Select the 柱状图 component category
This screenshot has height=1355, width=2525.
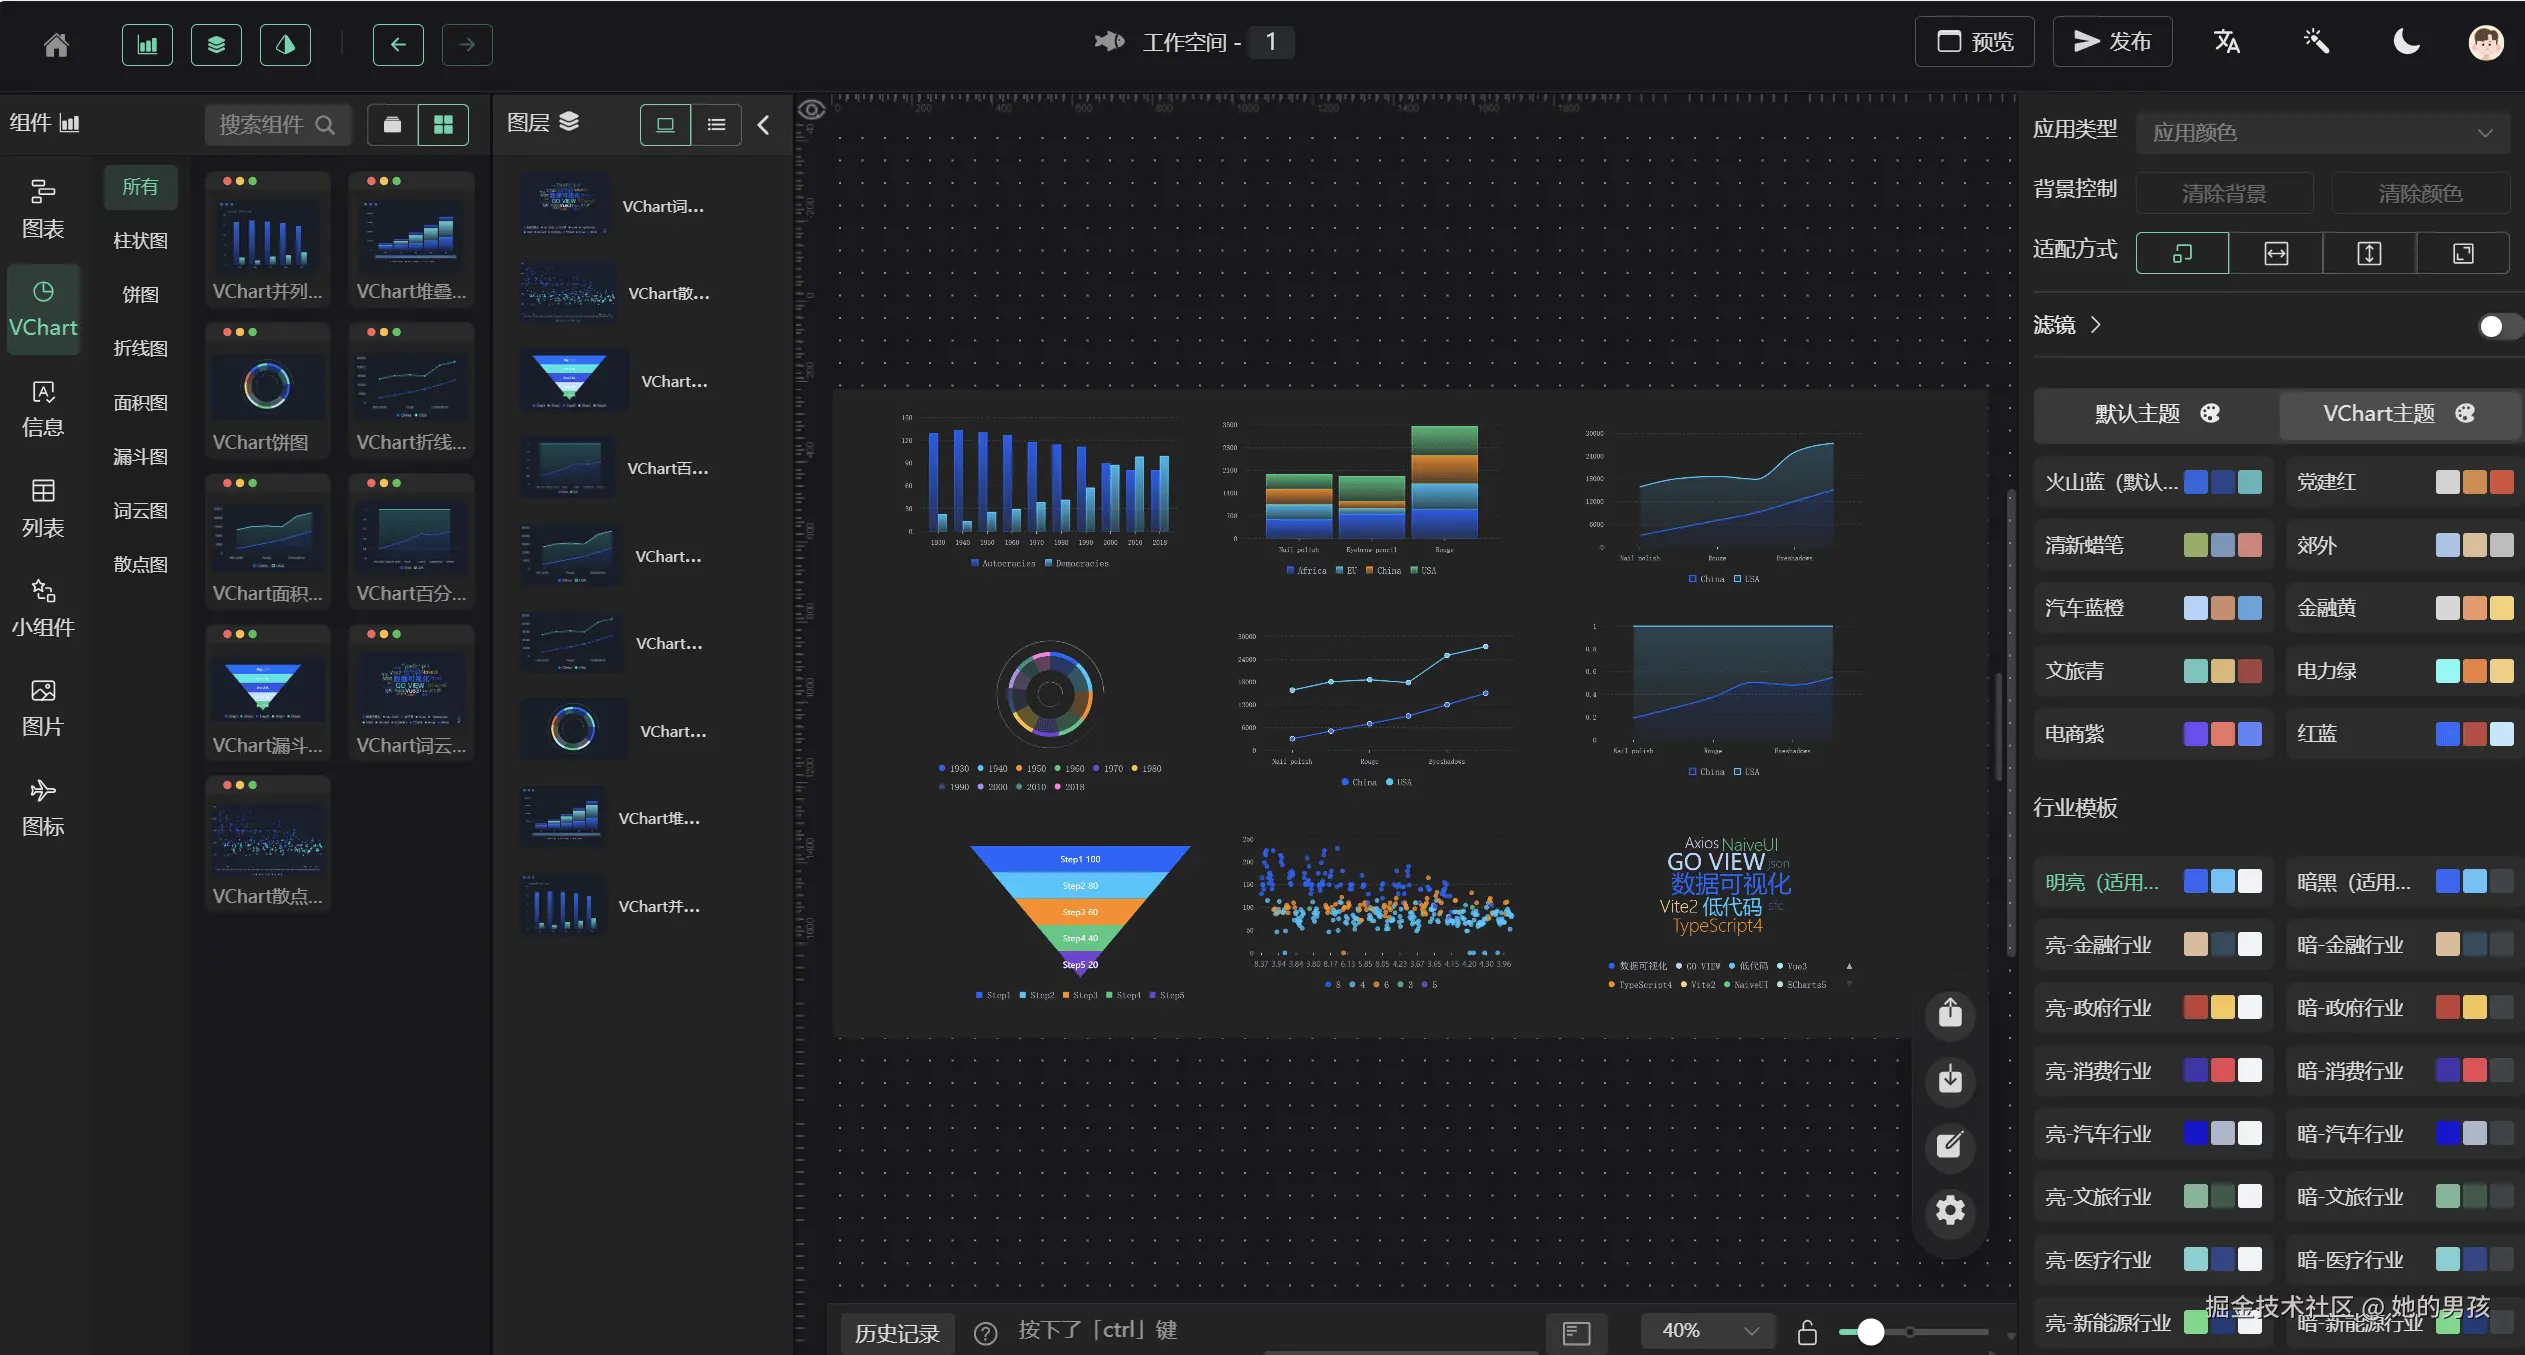pos(140,240)
